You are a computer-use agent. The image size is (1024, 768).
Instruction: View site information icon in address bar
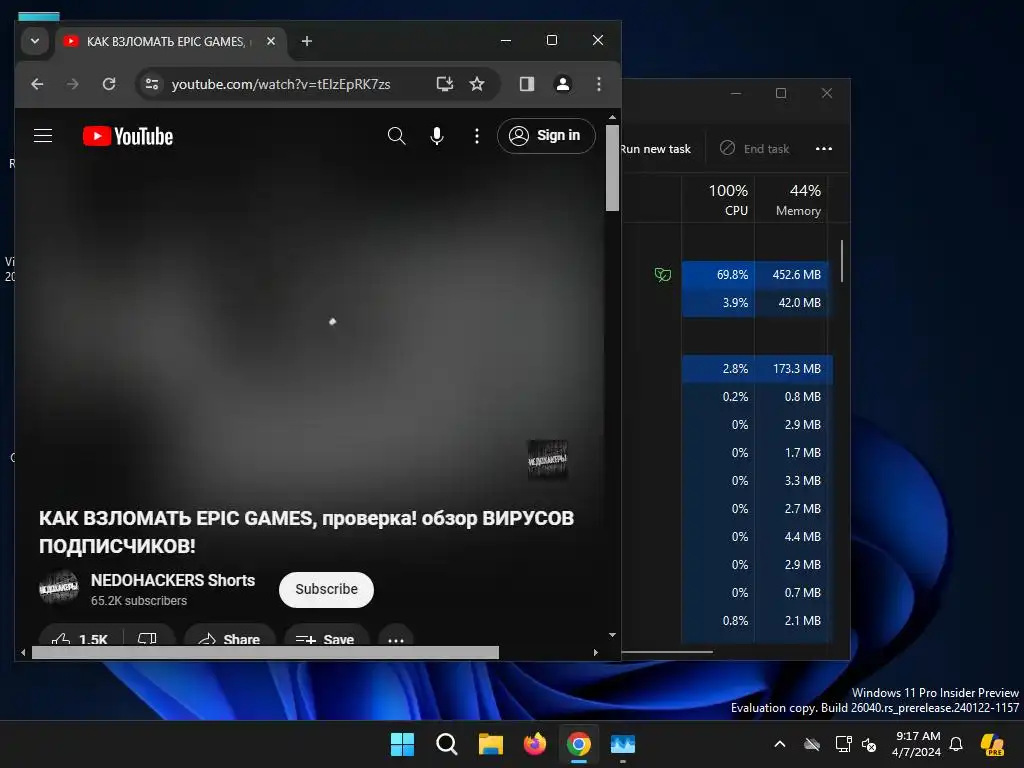(152, 84)
